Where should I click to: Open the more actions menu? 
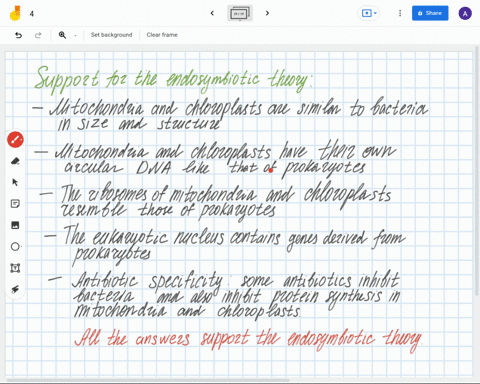[x=400, y=13]
